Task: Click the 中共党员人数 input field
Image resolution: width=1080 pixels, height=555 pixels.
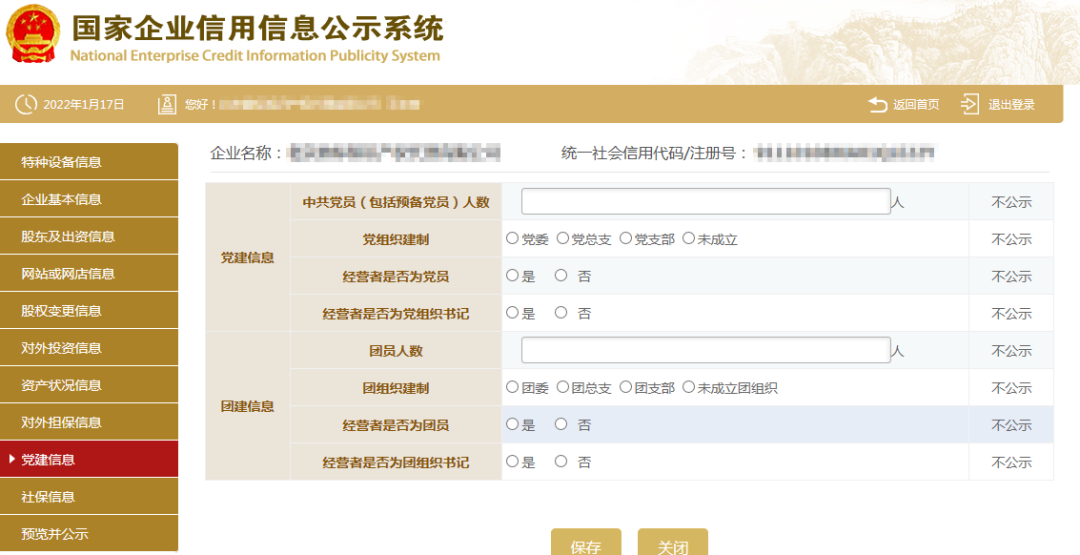Action: [x=705, y=202]
